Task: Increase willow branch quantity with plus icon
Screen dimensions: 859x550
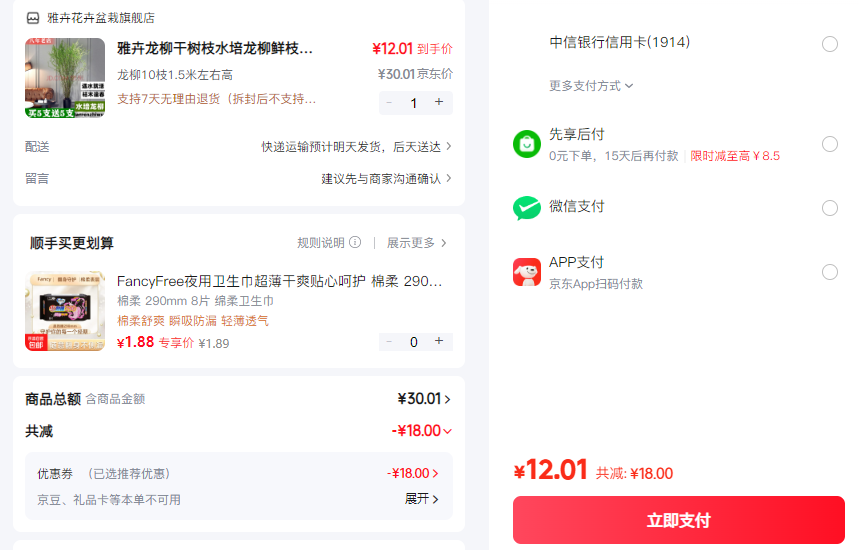Action: pyautogui.click(x=439, y=102)
